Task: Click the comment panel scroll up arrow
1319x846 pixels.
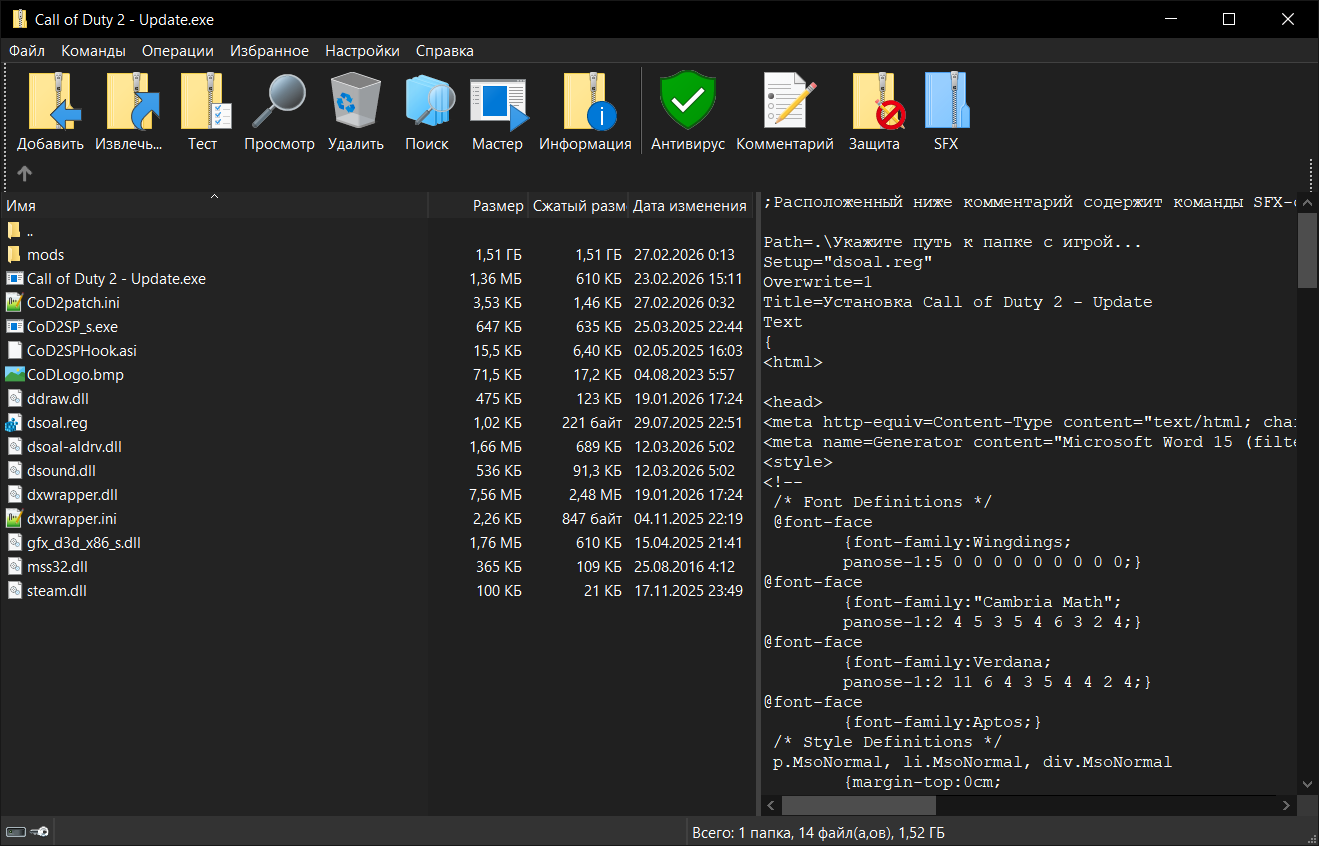Action: (1307, 201)
